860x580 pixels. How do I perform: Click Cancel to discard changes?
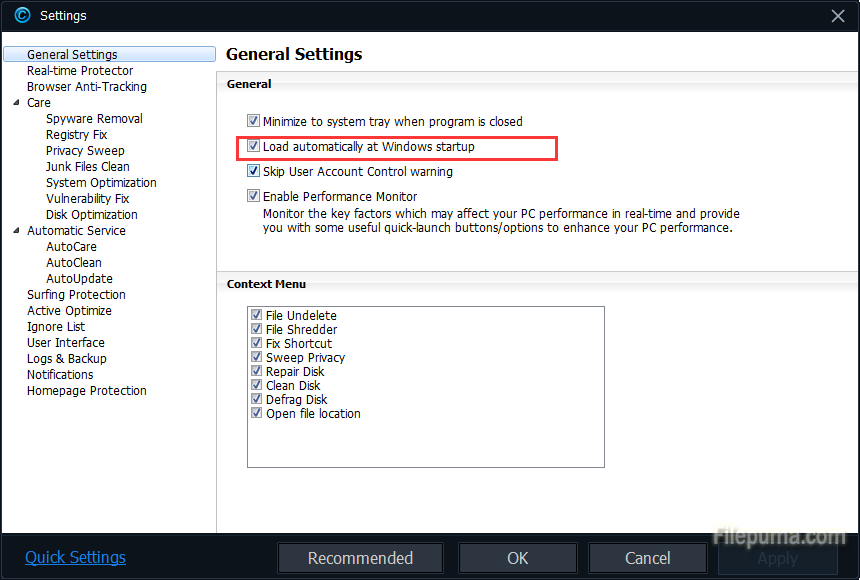(x=647, y=558)
